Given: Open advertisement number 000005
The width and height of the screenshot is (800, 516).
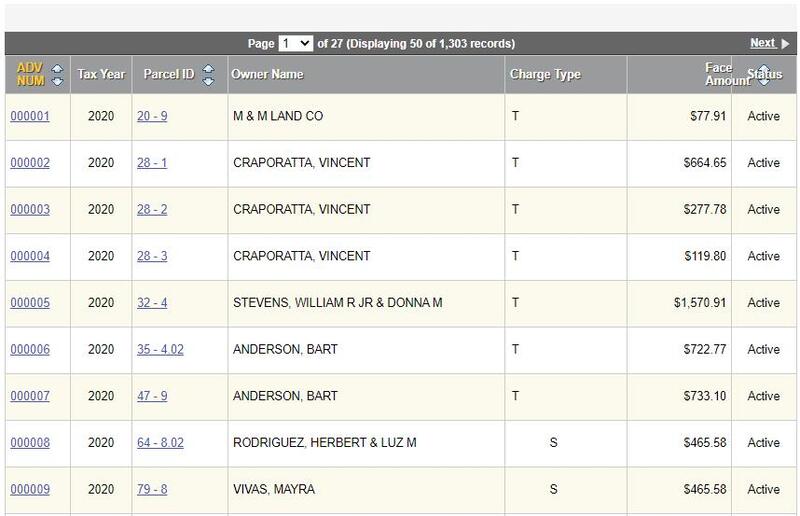Looking at the screenshot, I should point(30,303).
